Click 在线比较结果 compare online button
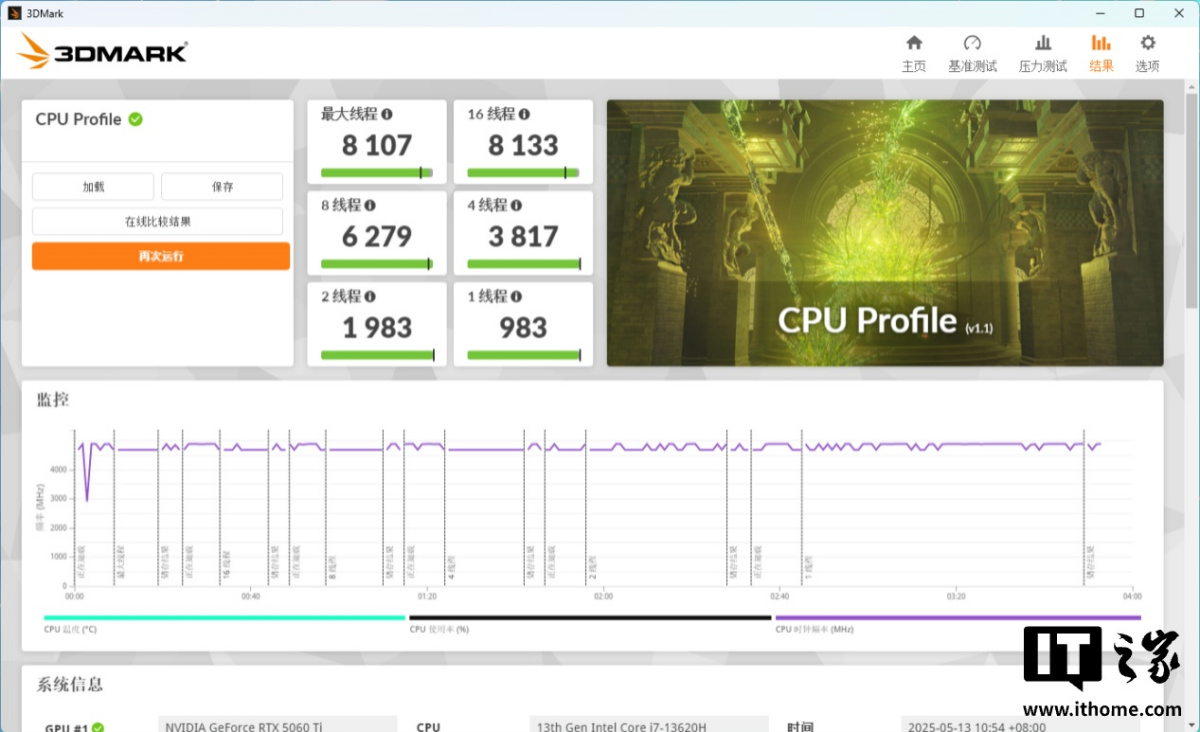Screen dimensions: 1200x732 157,222
